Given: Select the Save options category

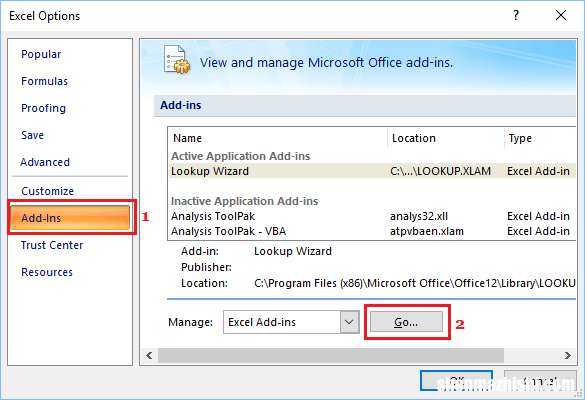Looking at the screenshot, I should coord(32,135).
